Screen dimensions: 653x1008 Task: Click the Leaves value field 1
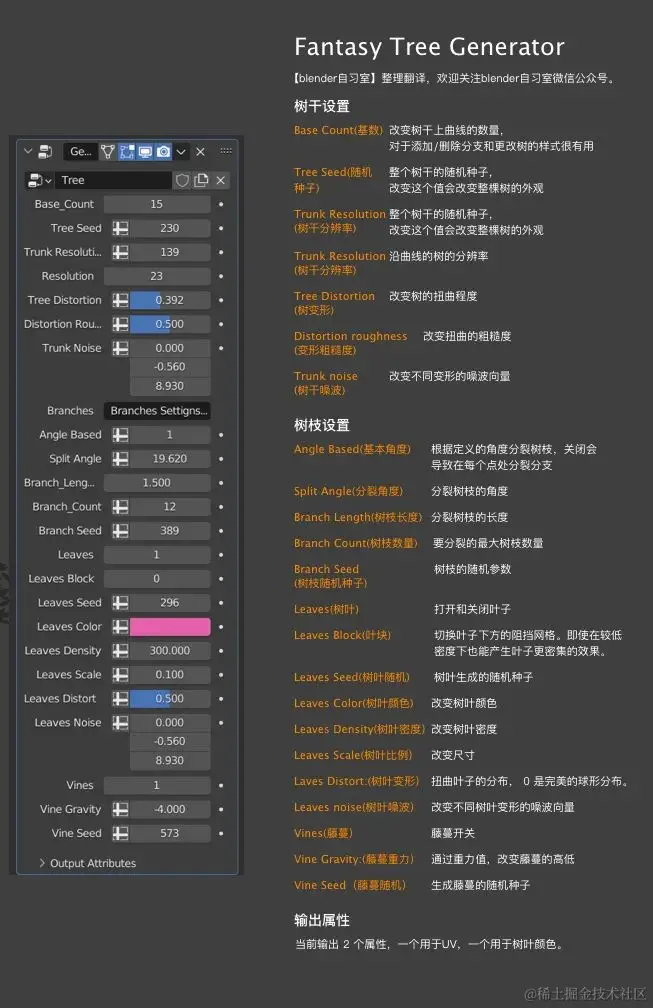157,555
